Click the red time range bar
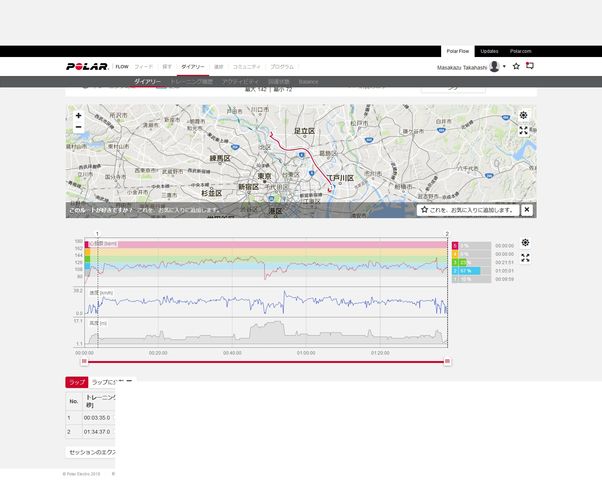The height and width of the screenshot is (480, 602). pos(266,361)
